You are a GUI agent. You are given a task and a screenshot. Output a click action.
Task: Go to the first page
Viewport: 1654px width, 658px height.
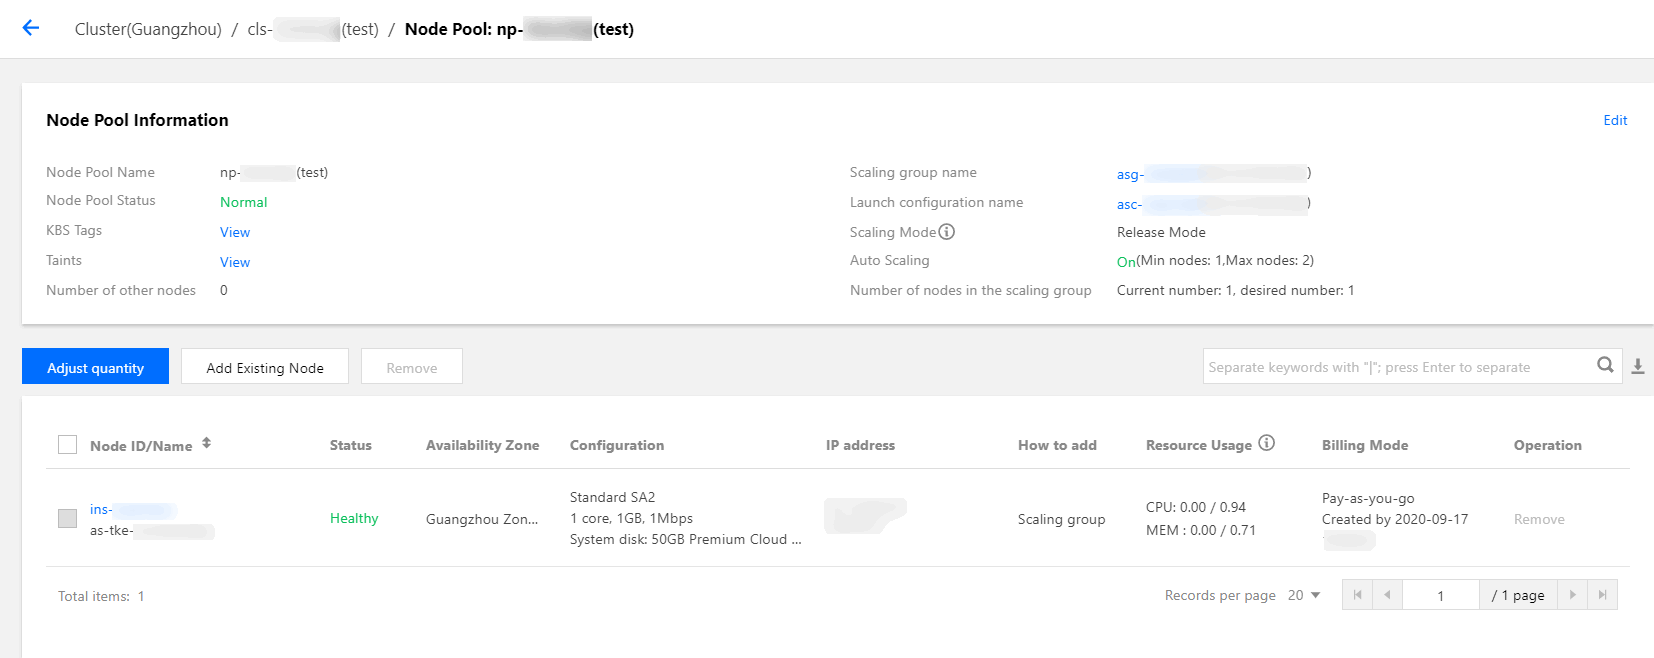pyautogui.click(x=1357, y=595)
